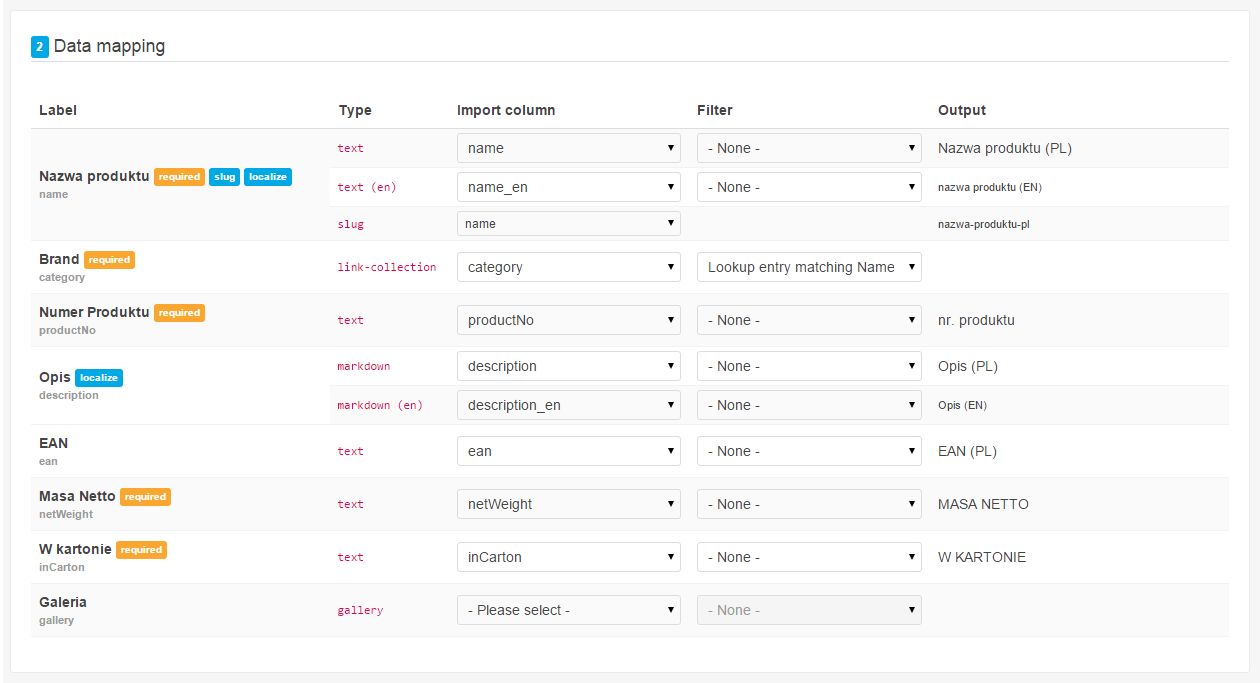Click the 'Import column' header
The width and height of the screenshot is (1260, 683).
point(506,110)
